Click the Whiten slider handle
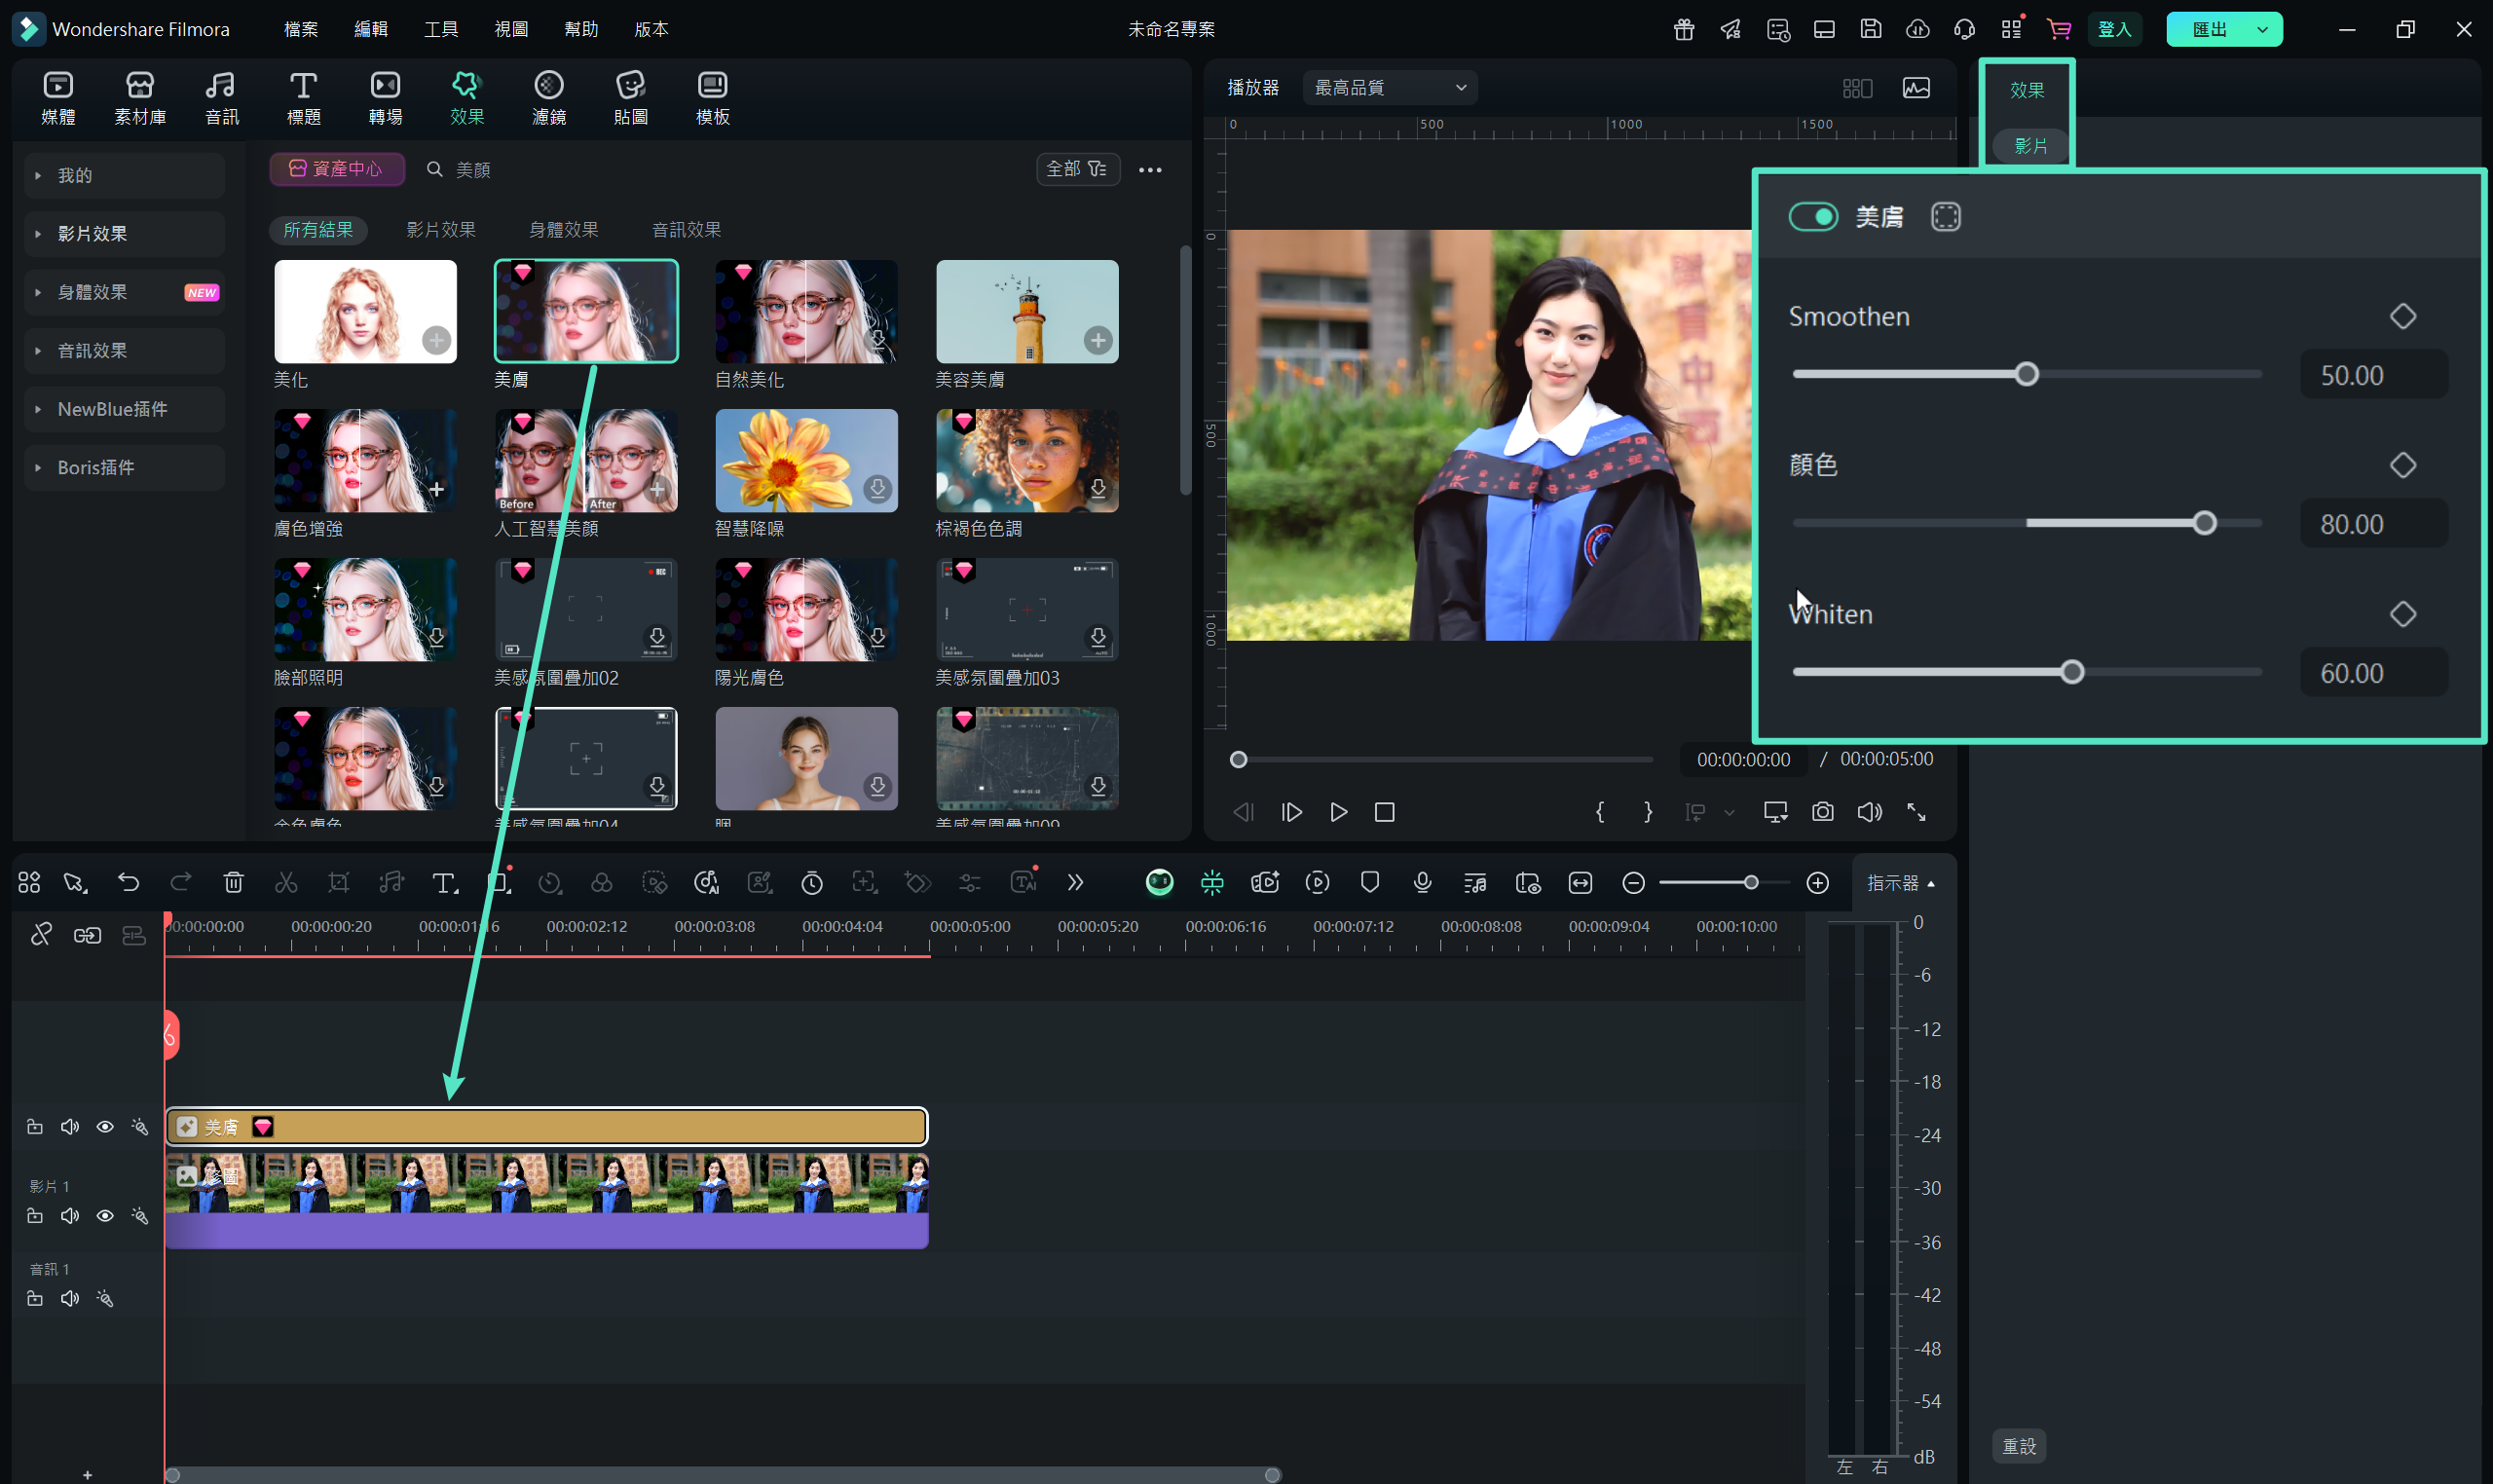 [2072, 672]
